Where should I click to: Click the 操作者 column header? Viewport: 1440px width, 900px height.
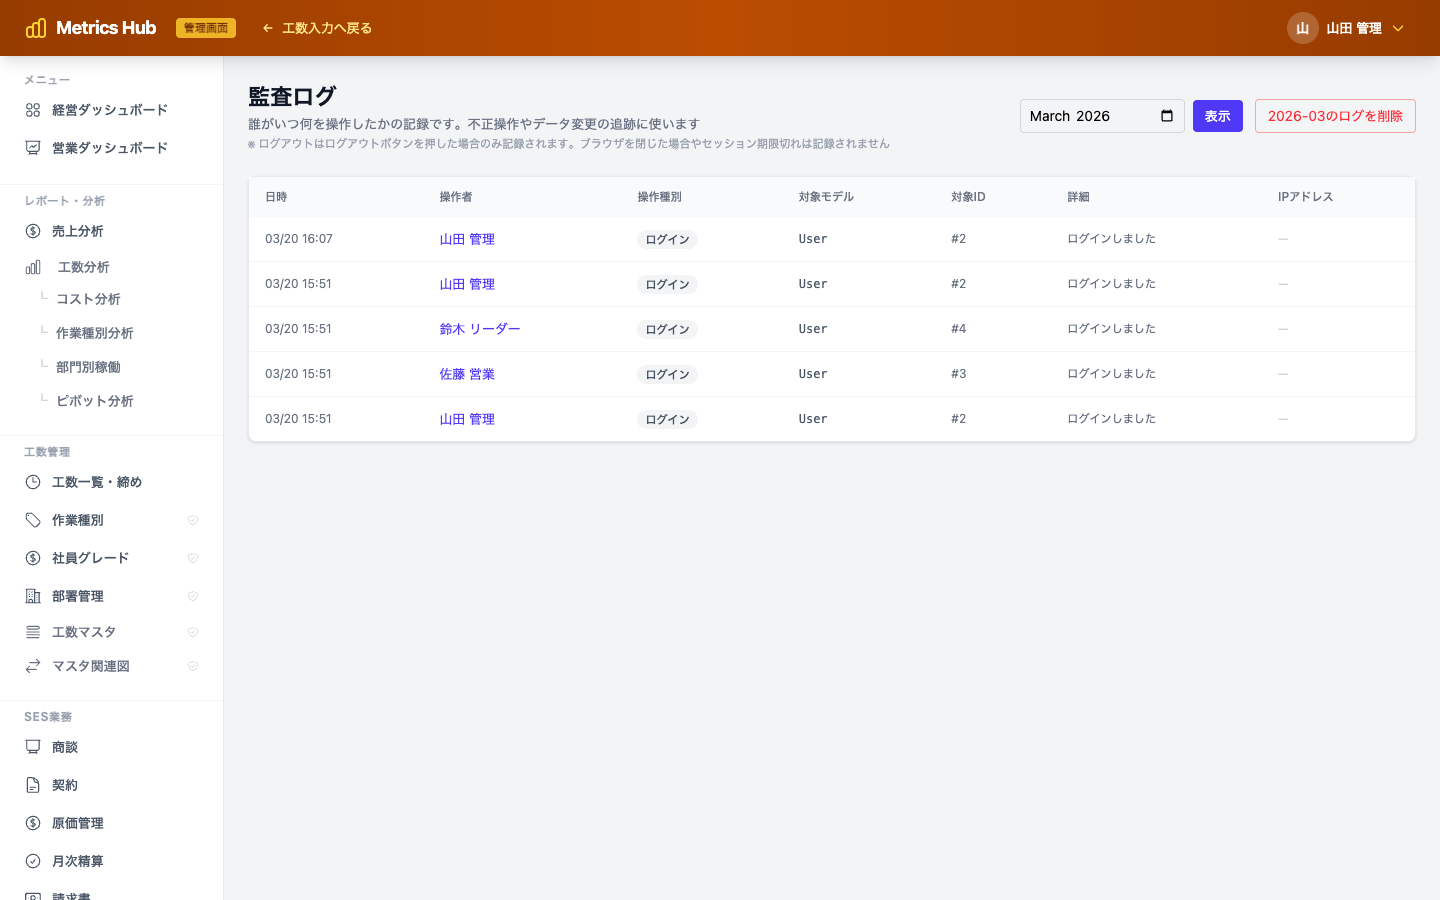tap(456, 197)
